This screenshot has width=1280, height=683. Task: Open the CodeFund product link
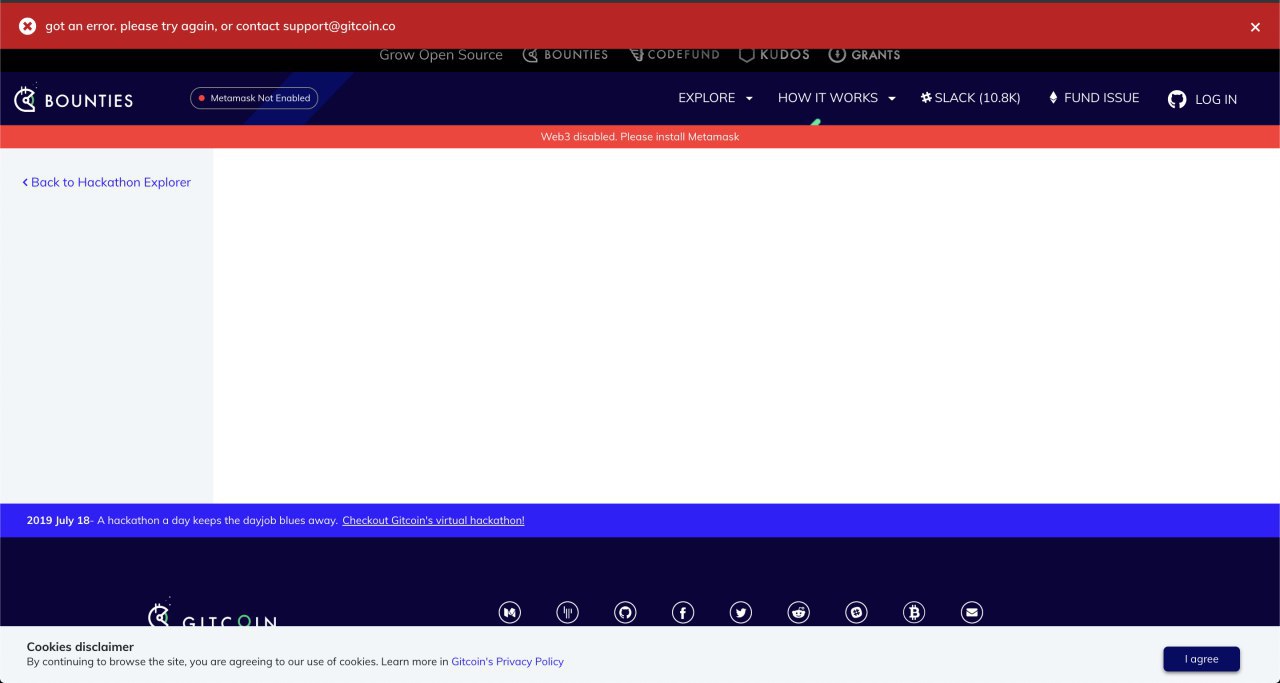(674, 55)
